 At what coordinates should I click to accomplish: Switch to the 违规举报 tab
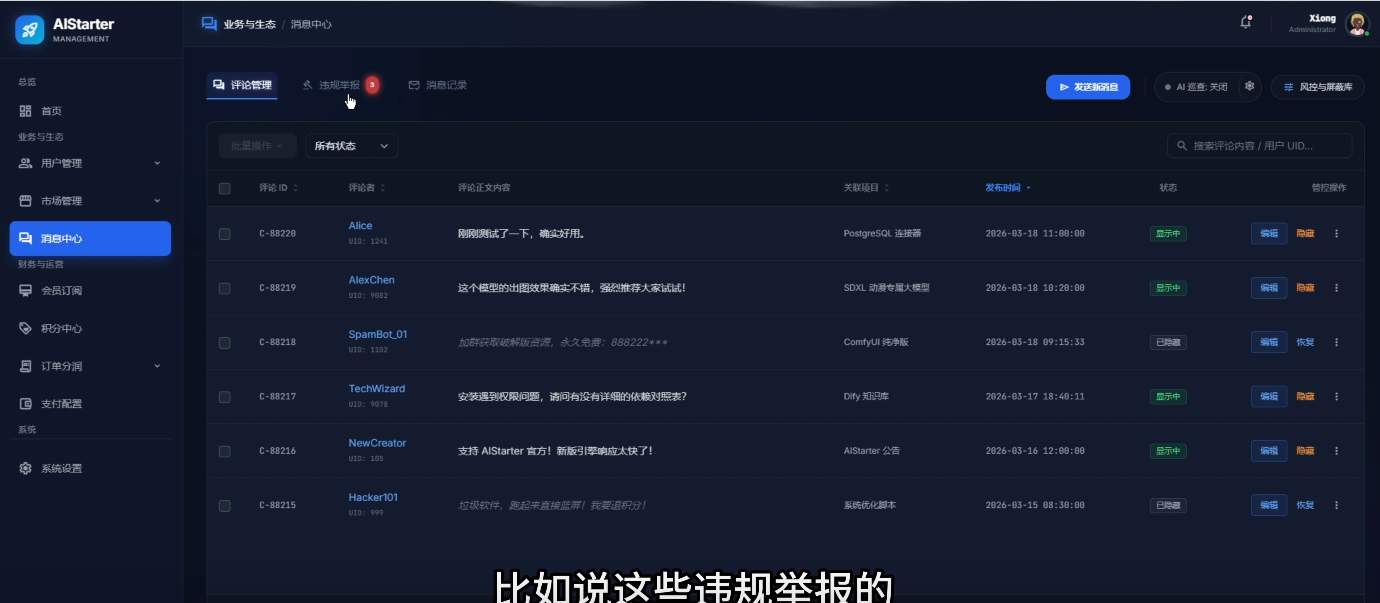tap(340, 85)
